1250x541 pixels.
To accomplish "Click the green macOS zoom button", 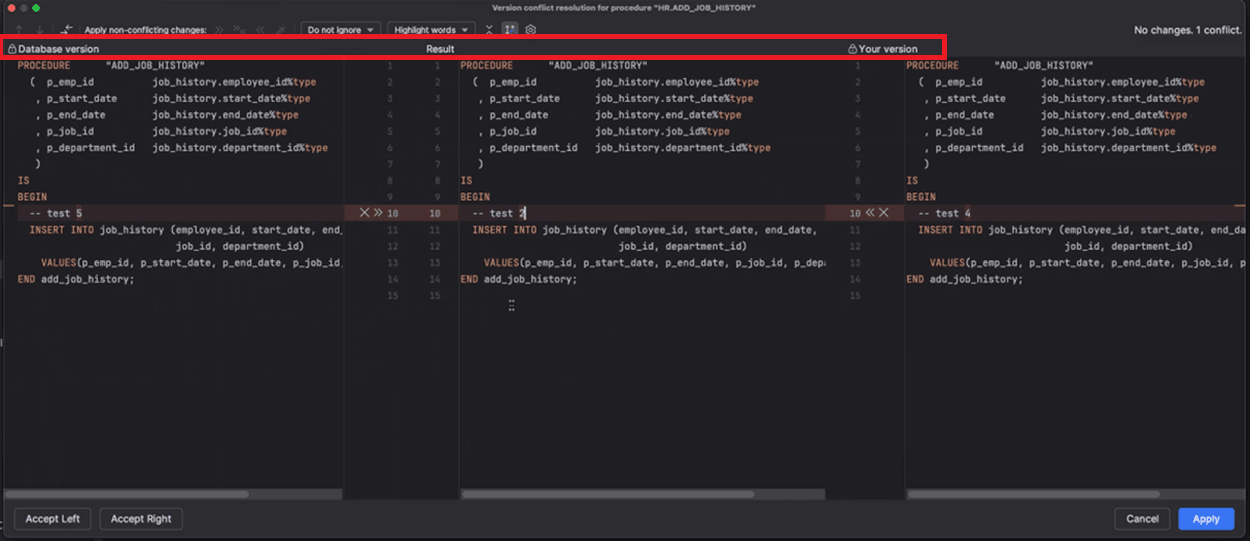I will click(x=36, y=7).
